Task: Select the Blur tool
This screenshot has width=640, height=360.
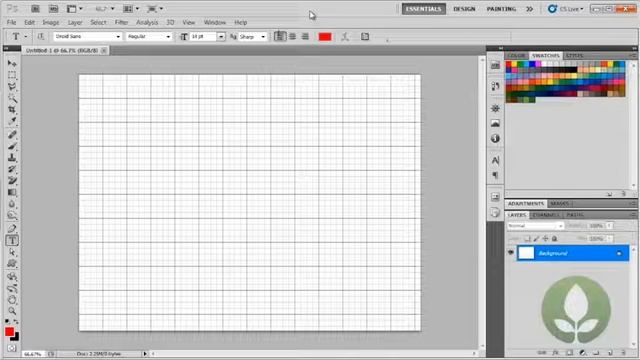Action: point(12,204)
